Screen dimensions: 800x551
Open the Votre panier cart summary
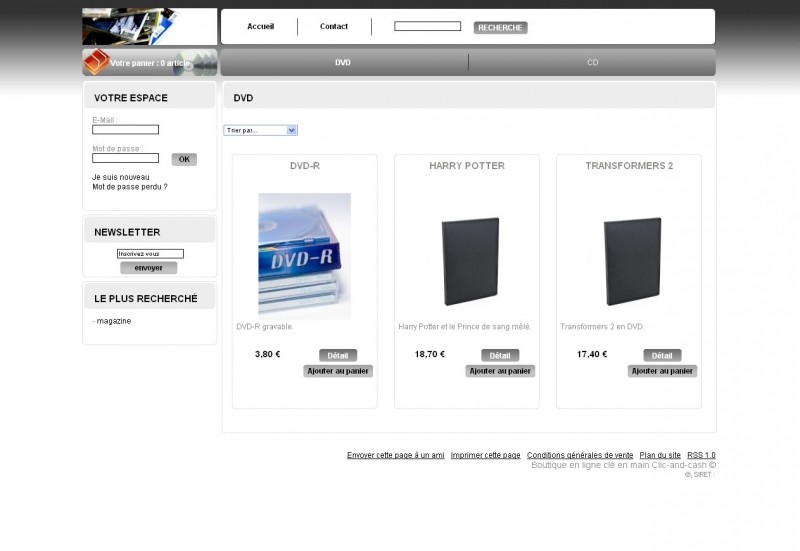[x=149, y=63]
